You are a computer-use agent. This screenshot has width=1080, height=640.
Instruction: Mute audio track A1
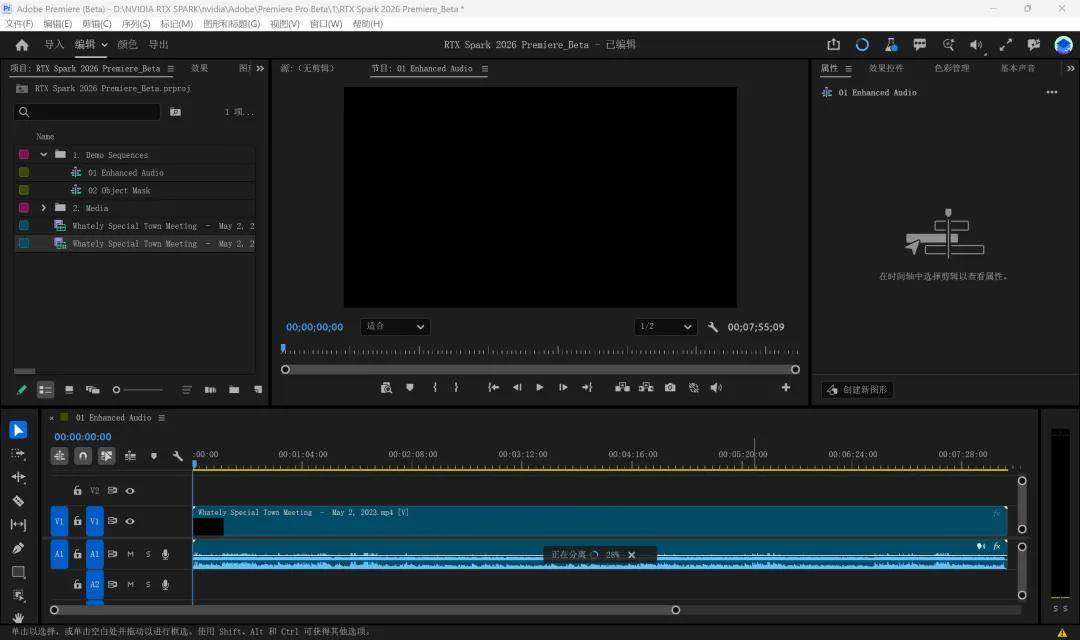pos(130,555)
